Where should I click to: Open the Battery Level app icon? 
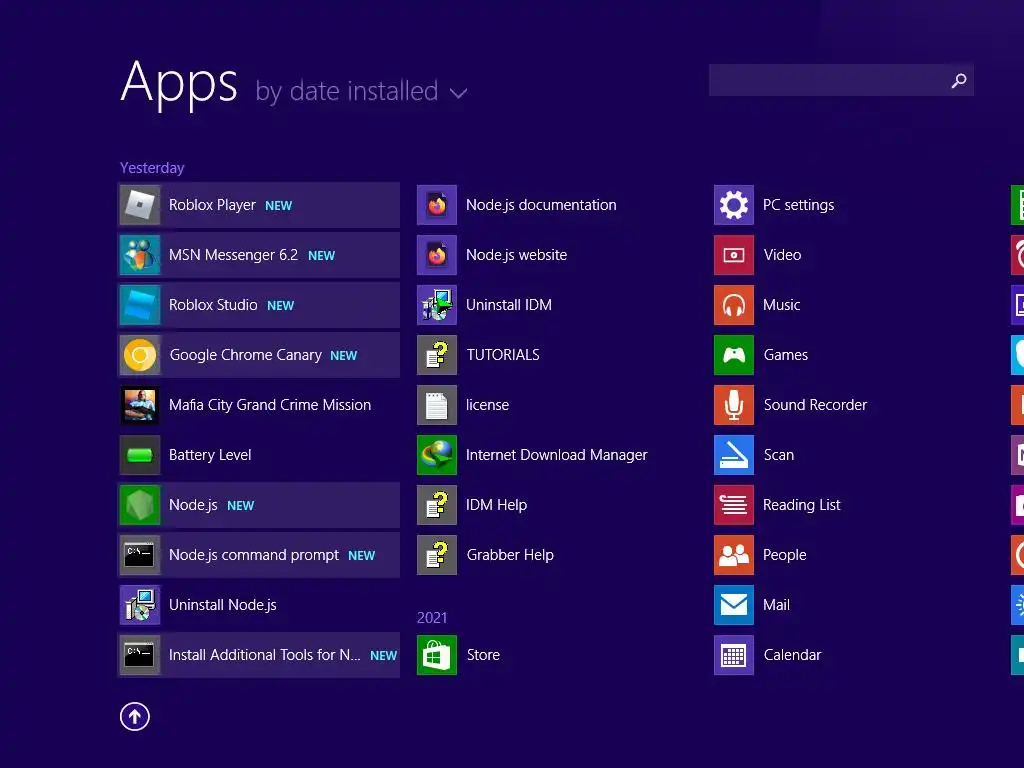point(140,455)
